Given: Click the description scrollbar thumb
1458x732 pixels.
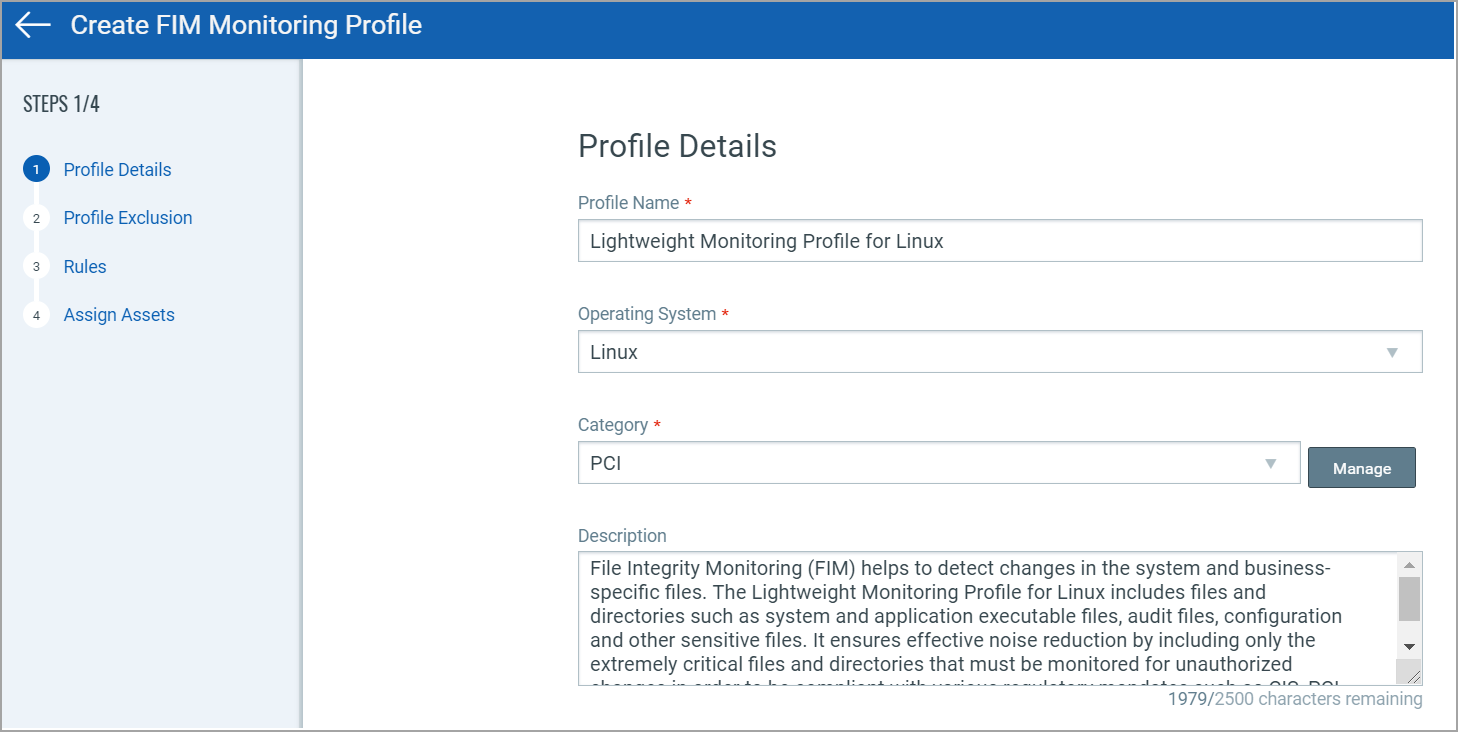Looking at the screenshot, I should click(1409, 599).
